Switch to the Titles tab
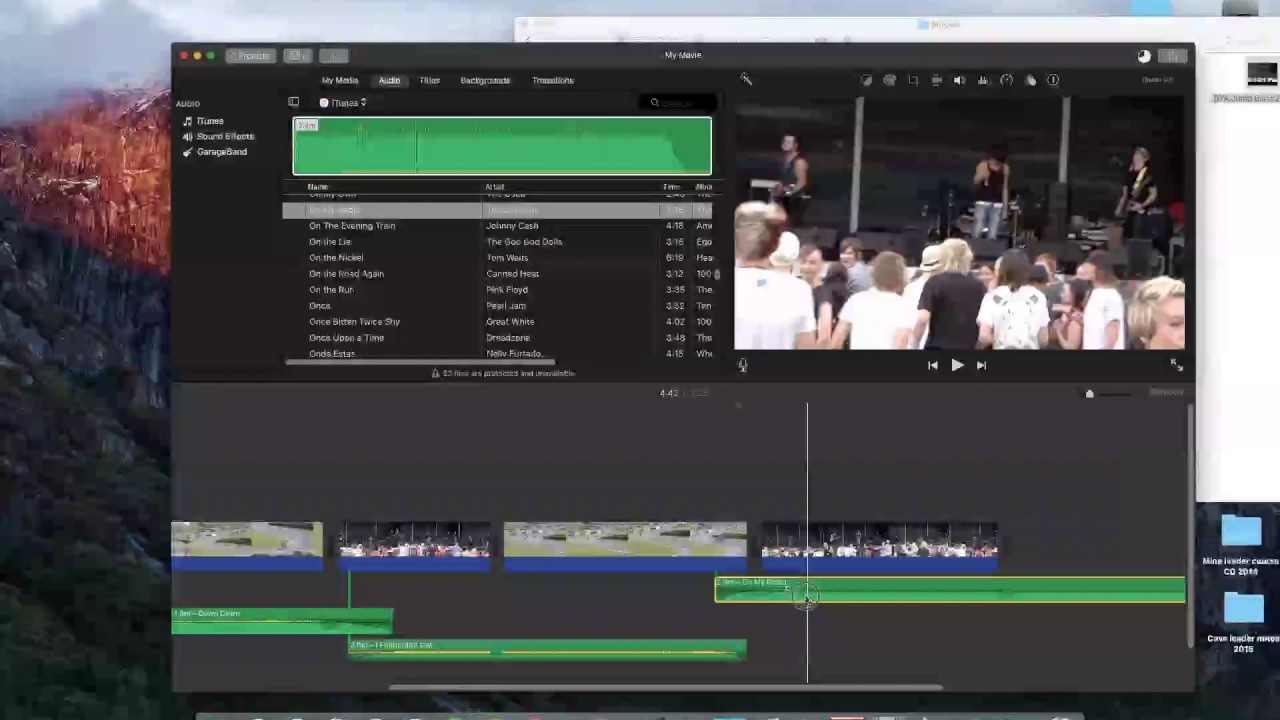This screenshot has width=1280, height=720. pyautogui.click(x=429, y=80)
